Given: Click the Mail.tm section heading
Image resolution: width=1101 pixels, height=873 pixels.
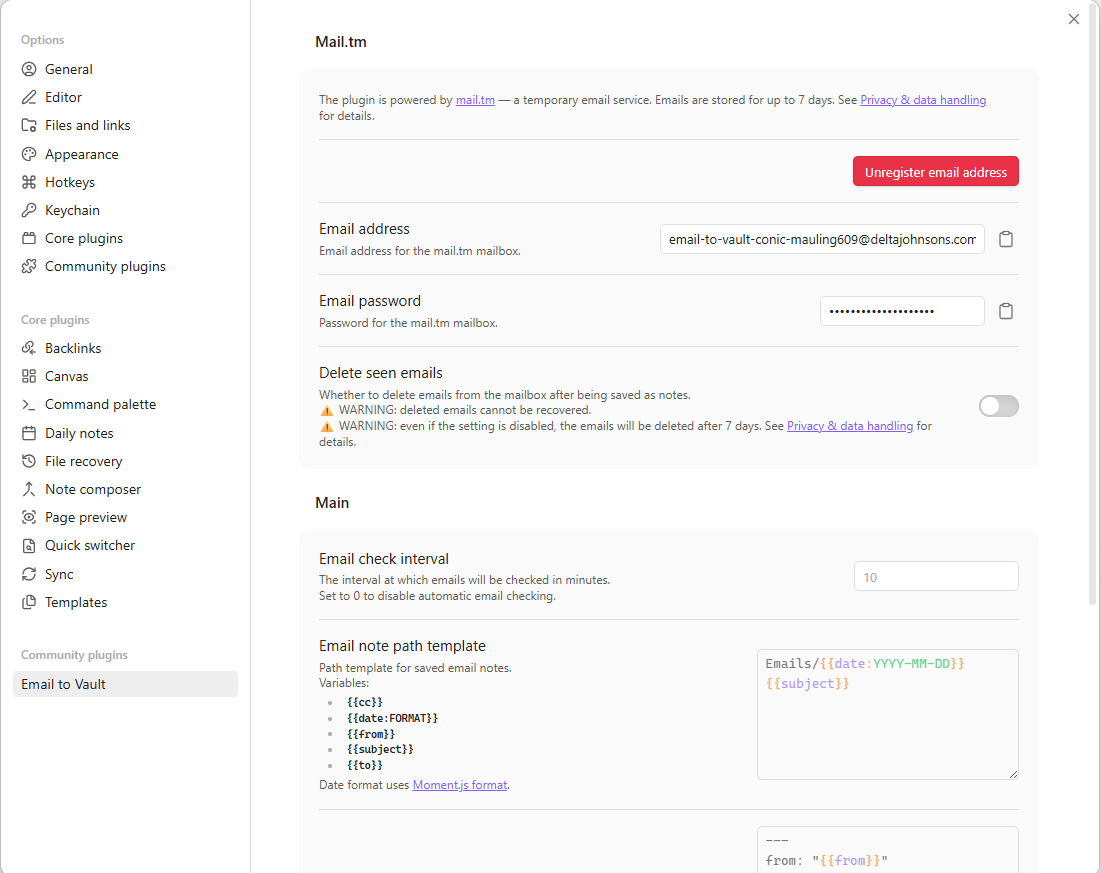Looking at the screenshot, I should pyautogui.click(x=341, y=41).
